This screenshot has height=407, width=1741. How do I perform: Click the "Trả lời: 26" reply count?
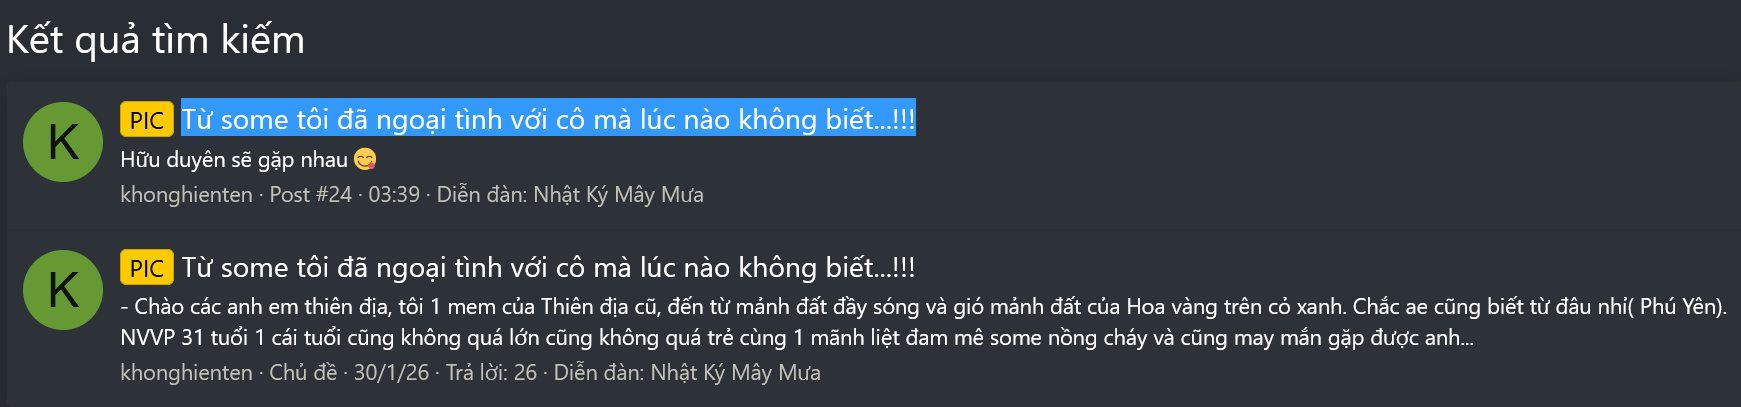click(x=491, y=373)
